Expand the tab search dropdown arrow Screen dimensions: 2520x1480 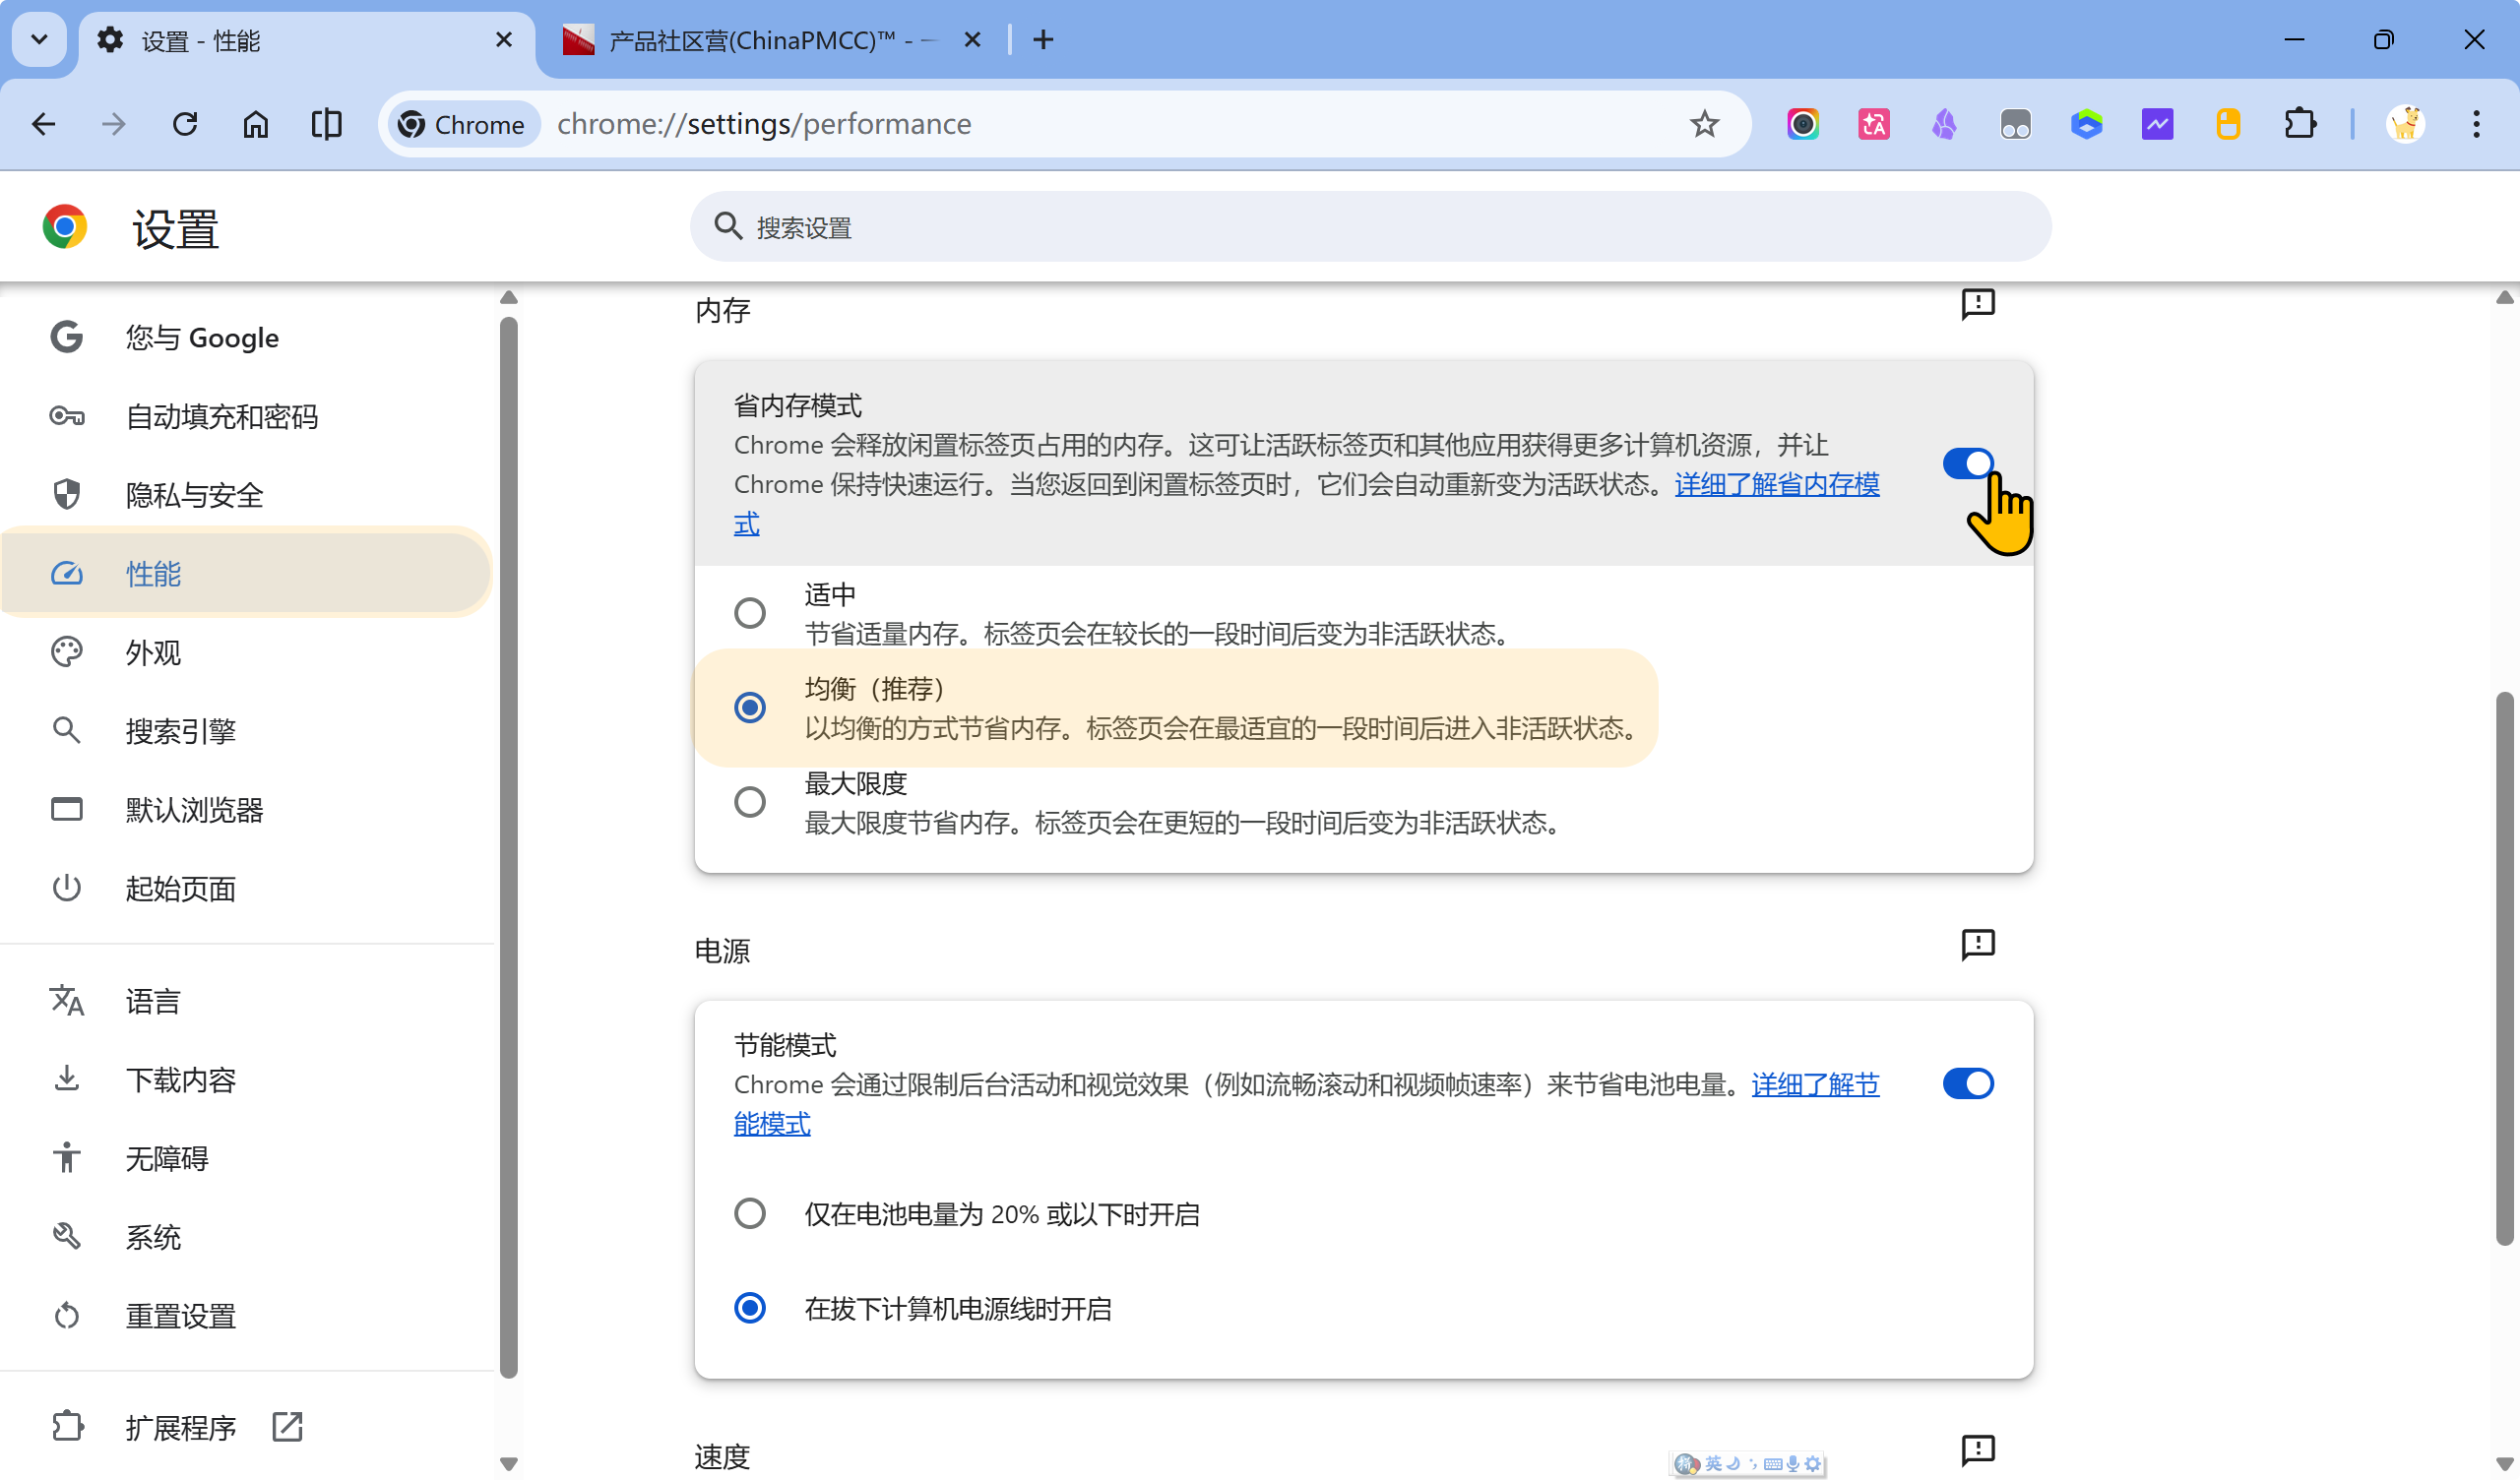click(x=39, y=40)
